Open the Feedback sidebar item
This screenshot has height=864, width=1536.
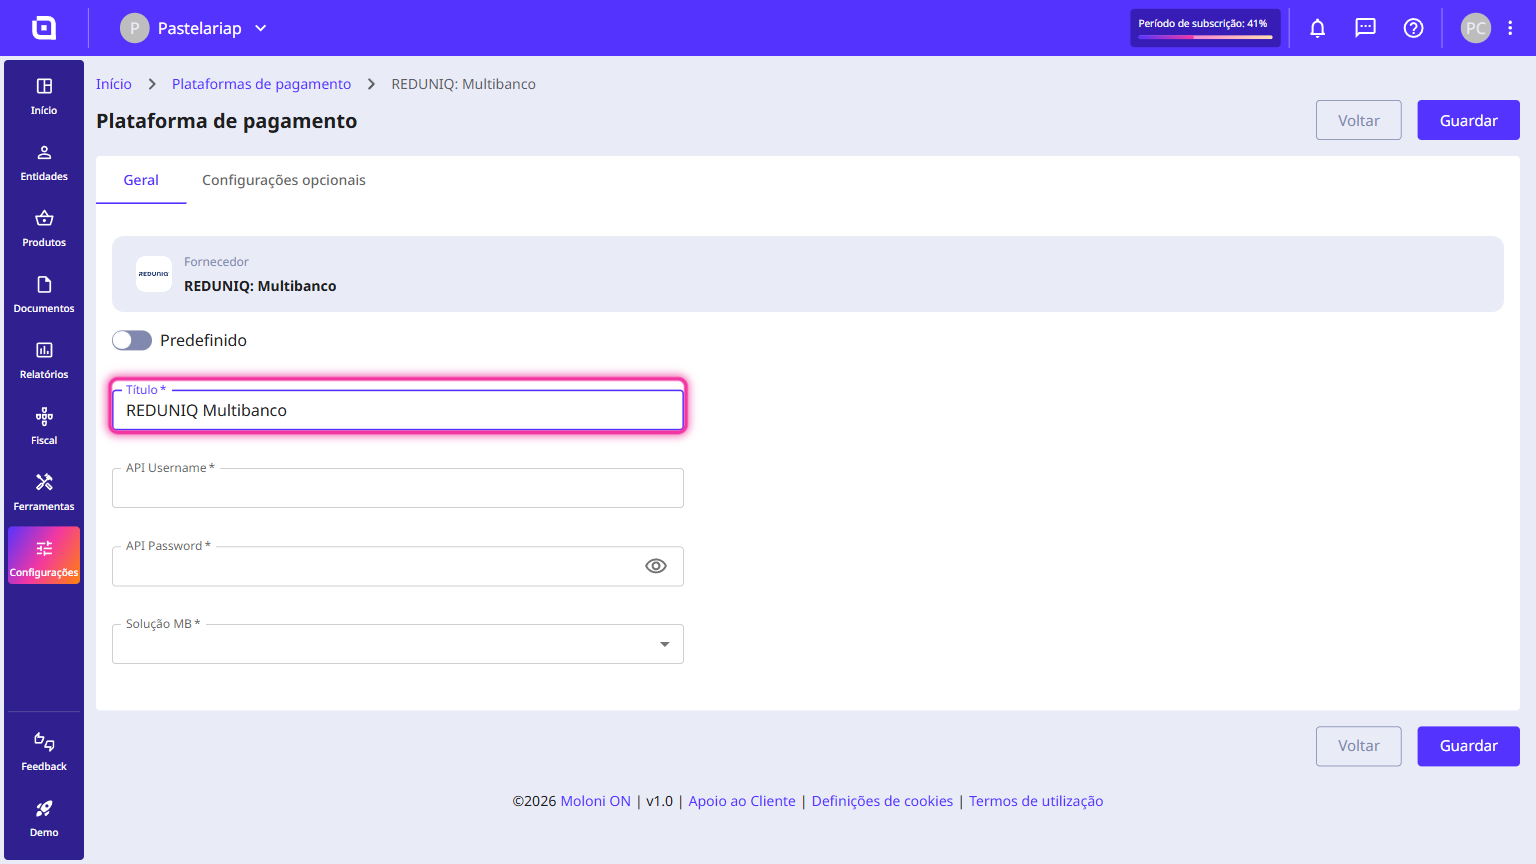[44, 752]
